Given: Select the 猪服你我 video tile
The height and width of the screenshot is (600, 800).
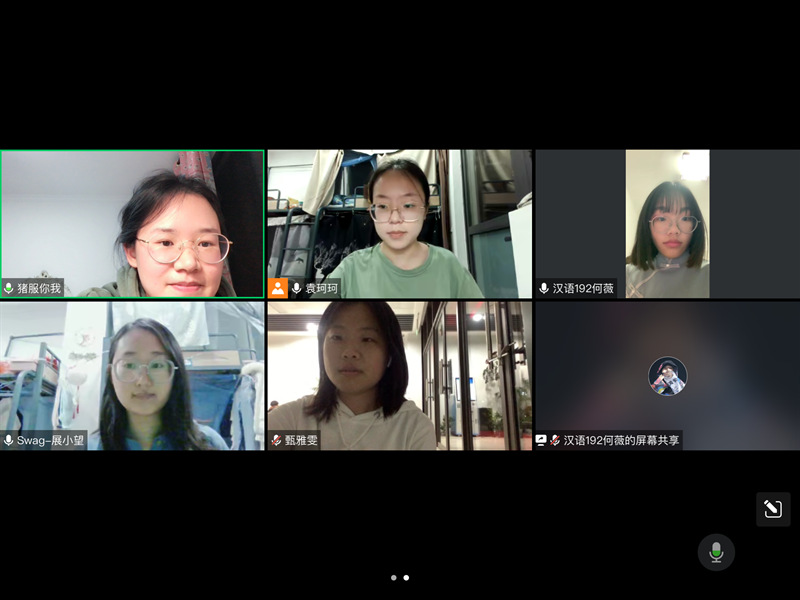Looking at the screenshot, I should point(133,223).
